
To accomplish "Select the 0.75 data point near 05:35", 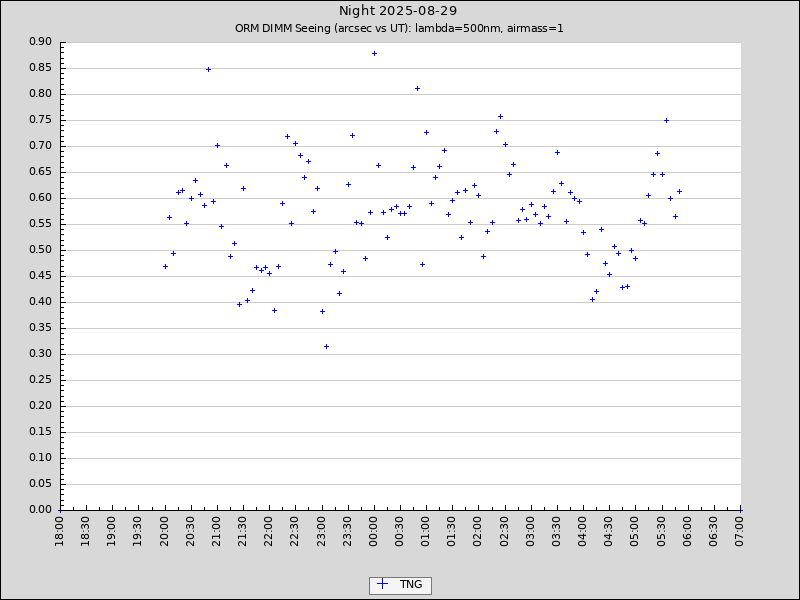I will (666, 120).
